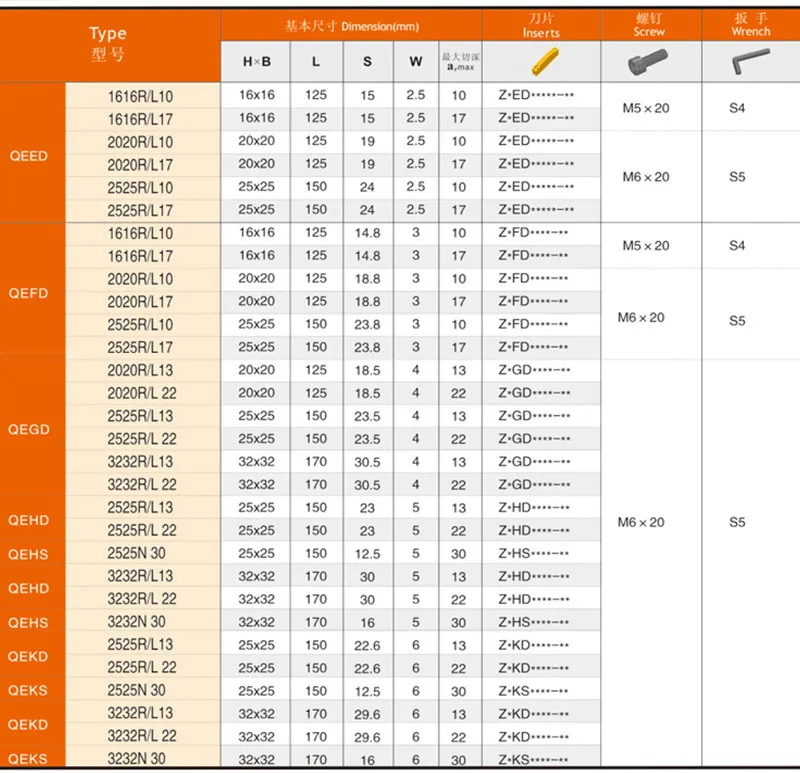
Task: Click the yellow insert icon under Inserts
Action: coord(545,62)
